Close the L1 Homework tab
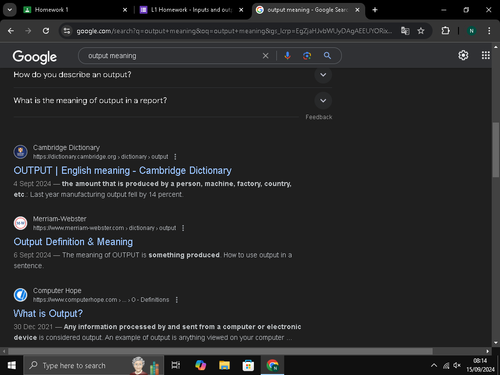Screen dimensions: 500x375 pyautogui.click(x=241, y=10)
